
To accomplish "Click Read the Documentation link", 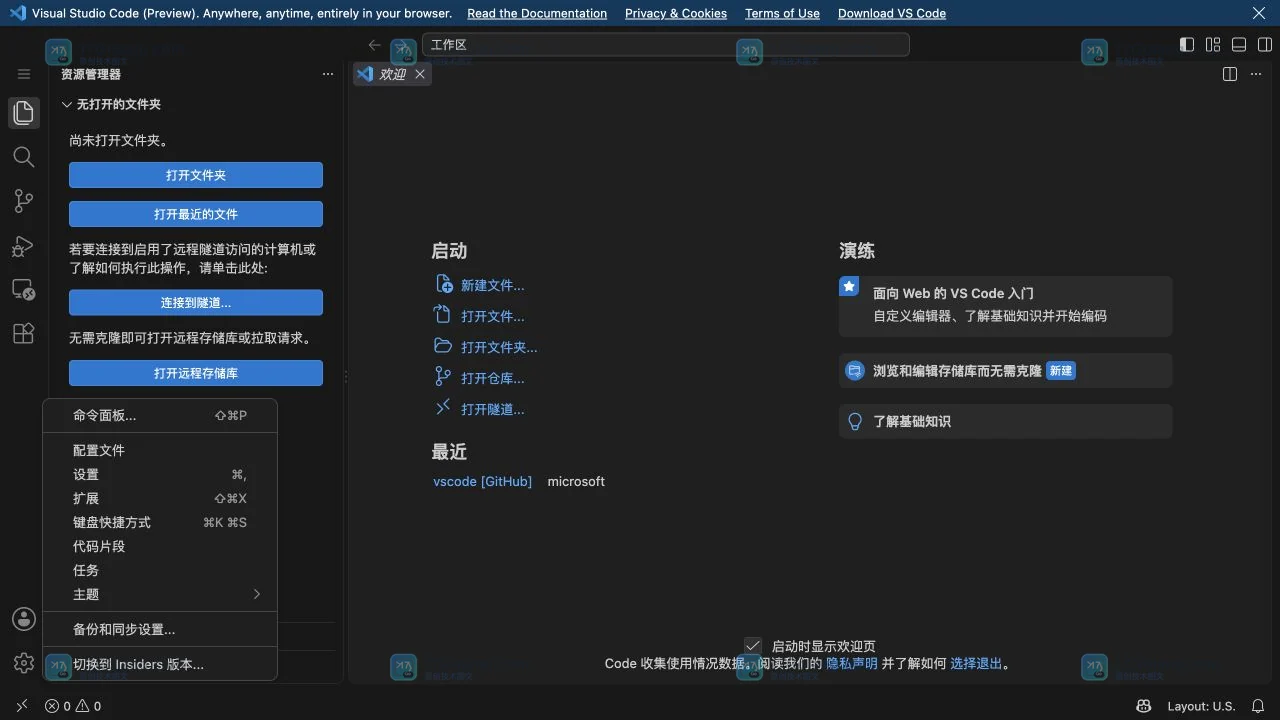I will [537, 13].
